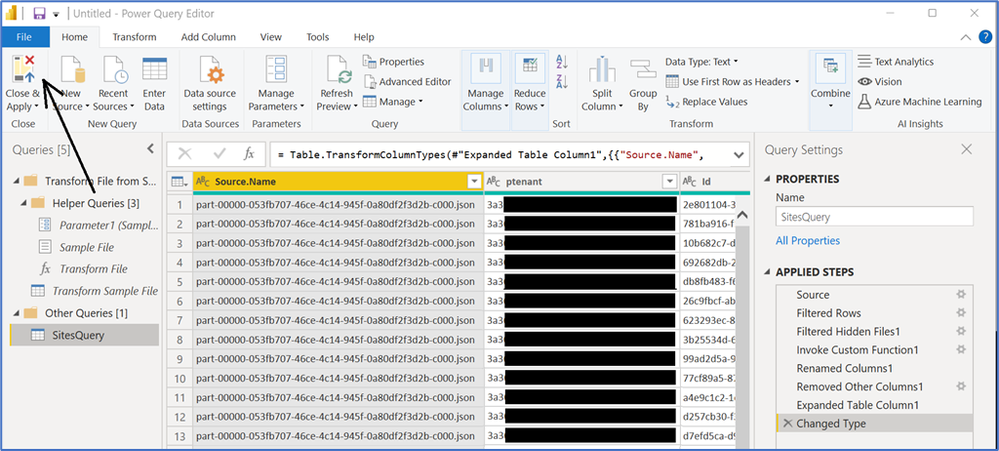Click the Close & Apply icon
Viewport: 999px width, 451px height.
pyautogui.click(x=23, y=68)
